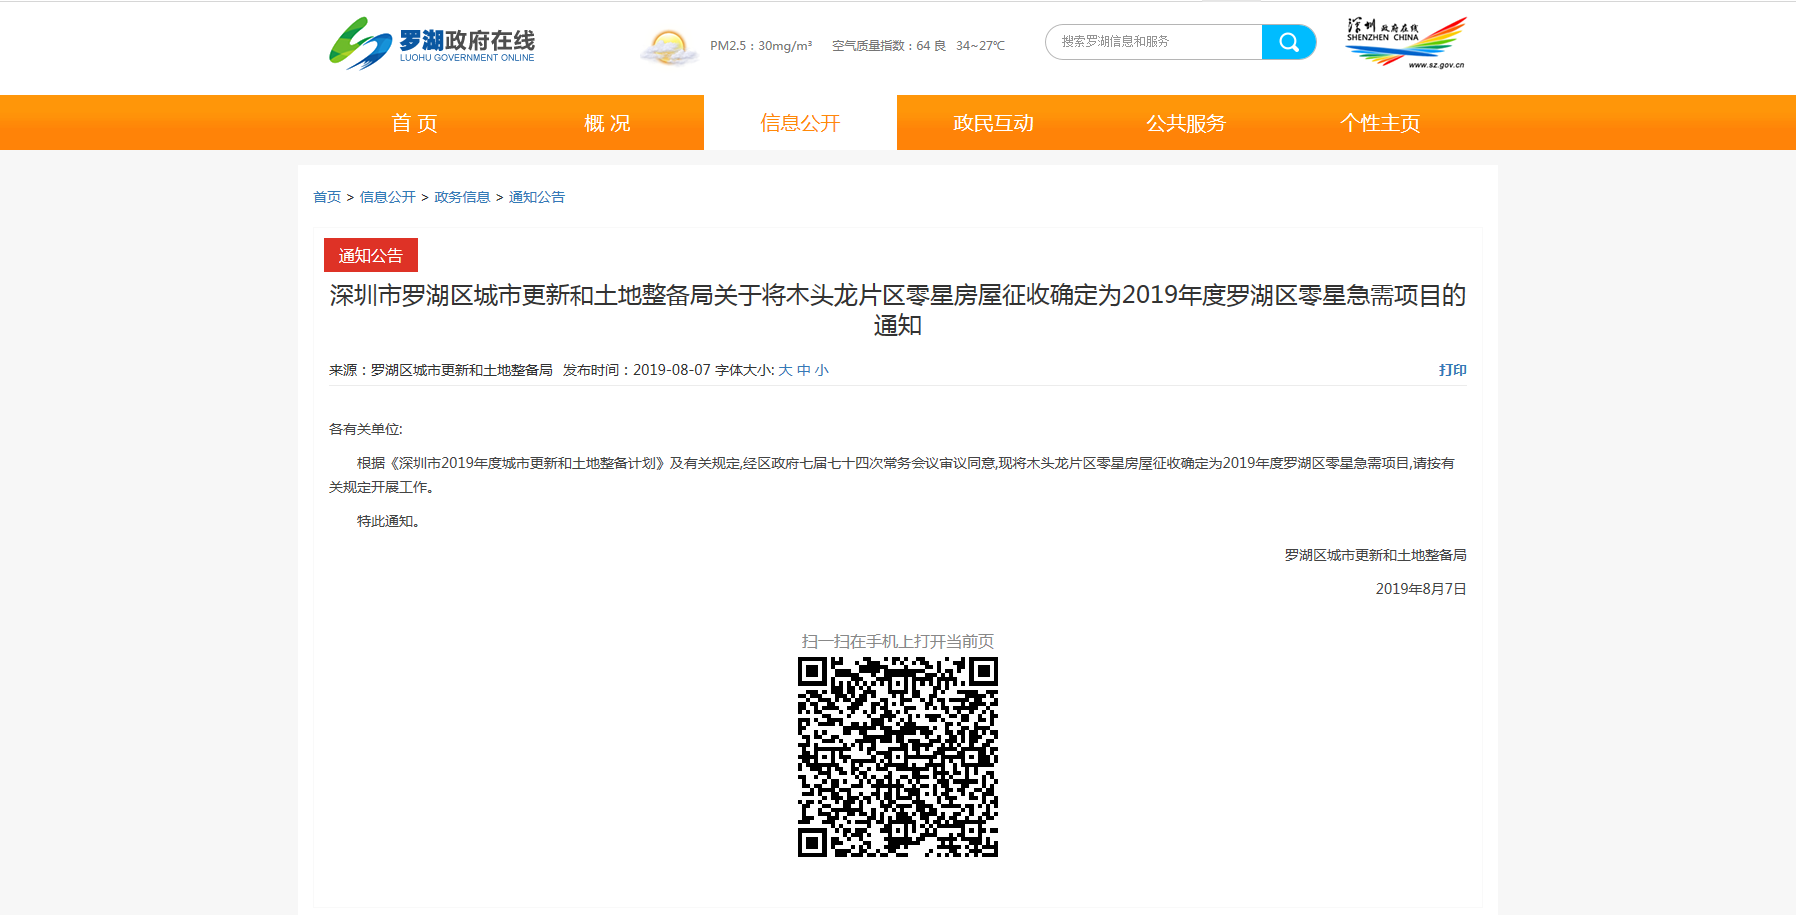Open the Shenzhen China portal logo
This screenshot has height=915, width=1796.
tap(1405, 43)
